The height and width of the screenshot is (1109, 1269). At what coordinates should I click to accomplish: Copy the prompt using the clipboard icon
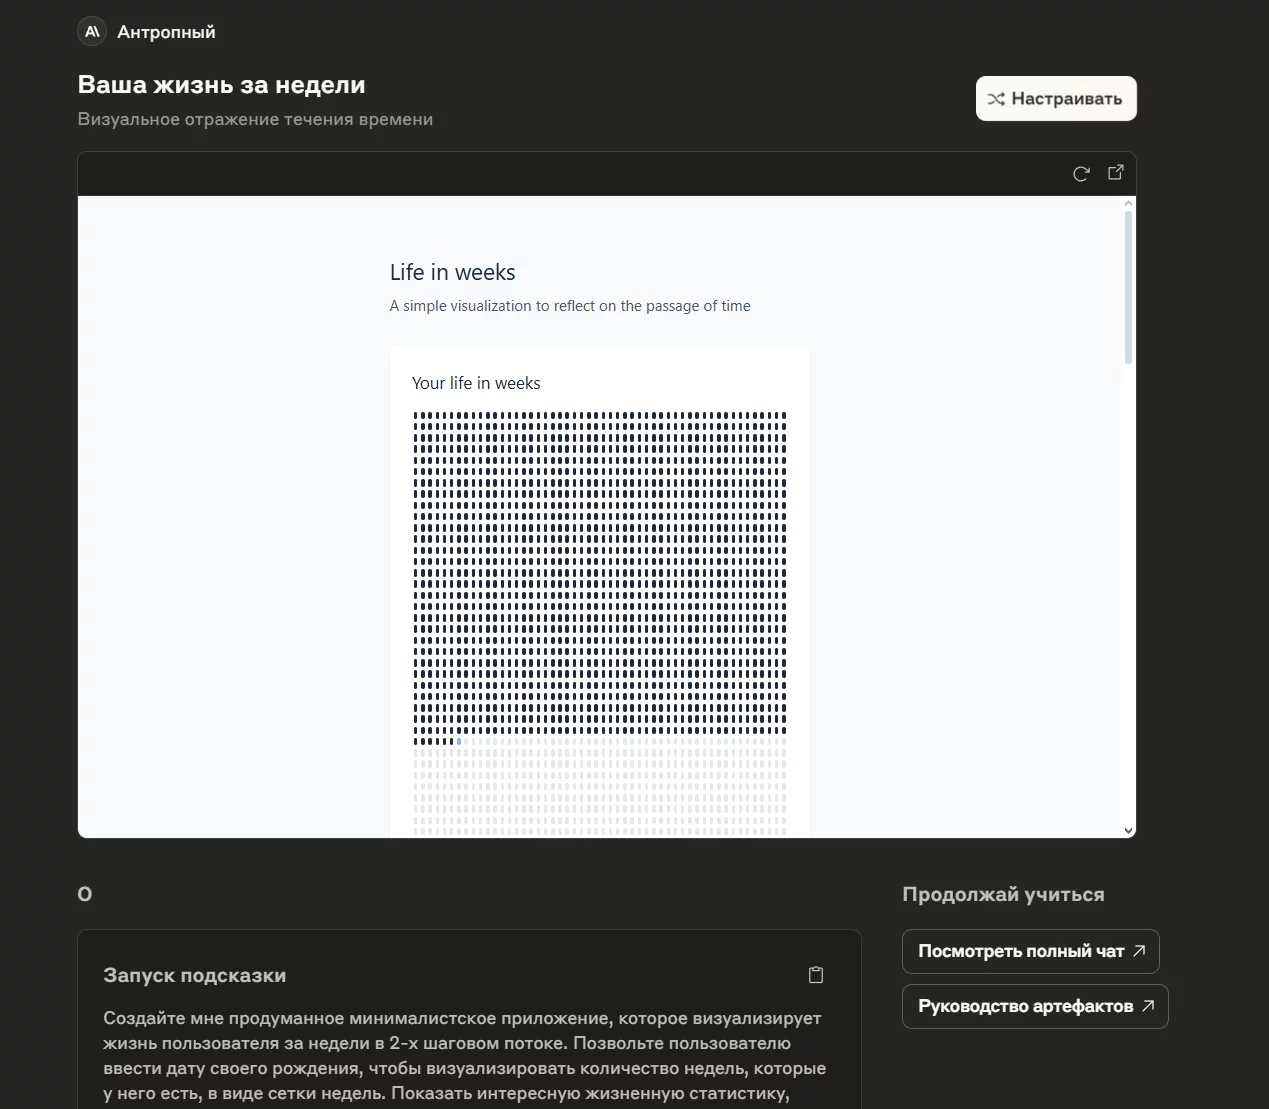tap(816, 975)
